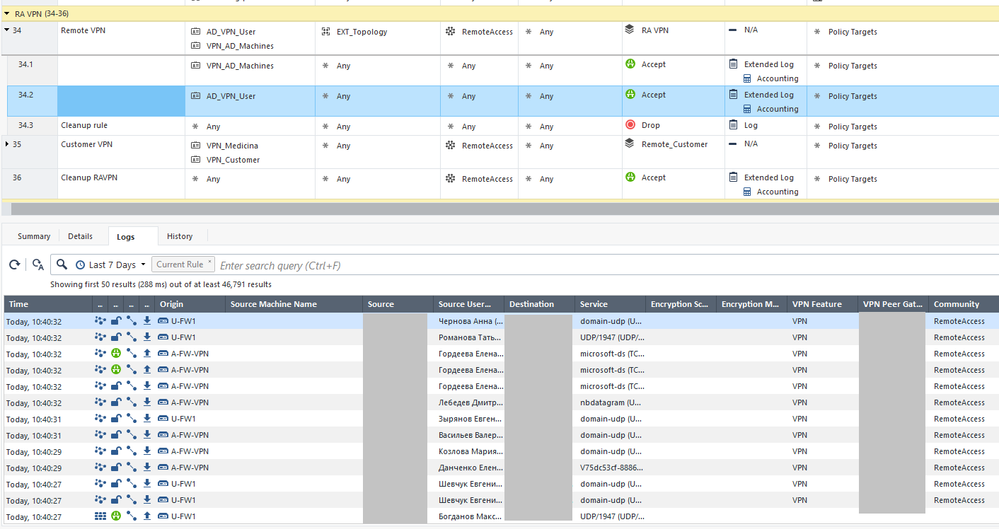999x529 pixels.
Task: Collapse rule 34 Remote VPN
Action: 8,31
